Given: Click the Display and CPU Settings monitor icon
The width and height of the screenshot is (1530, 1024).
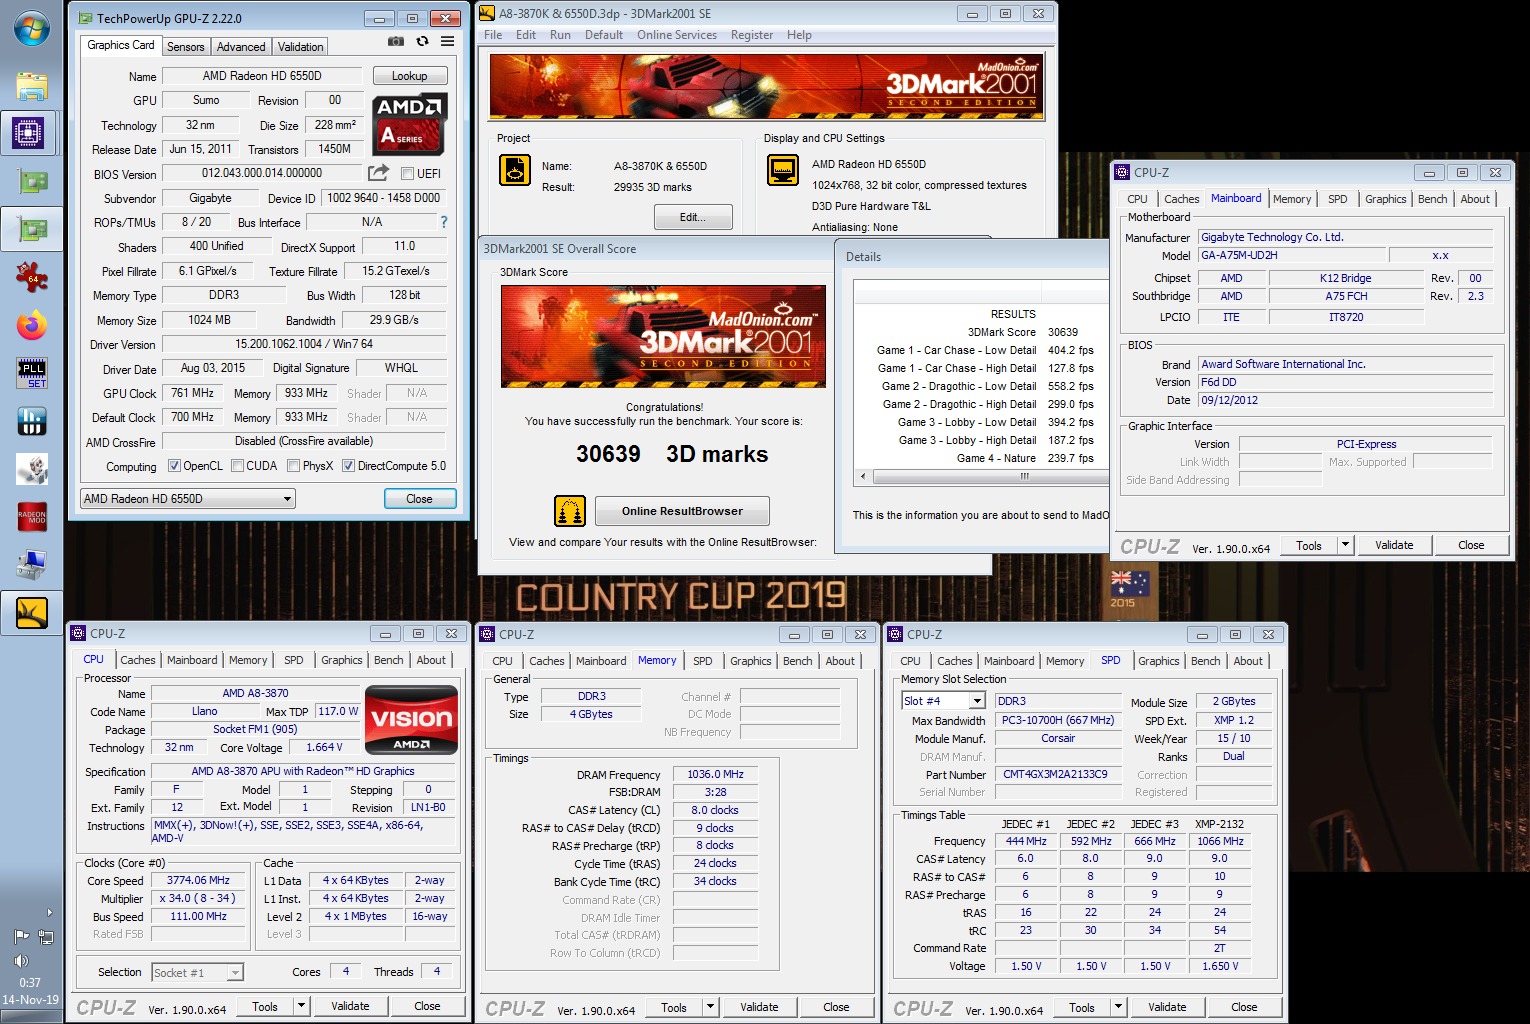Looking at the screenshot, I should pyautogui.click(x=783, y=170).
